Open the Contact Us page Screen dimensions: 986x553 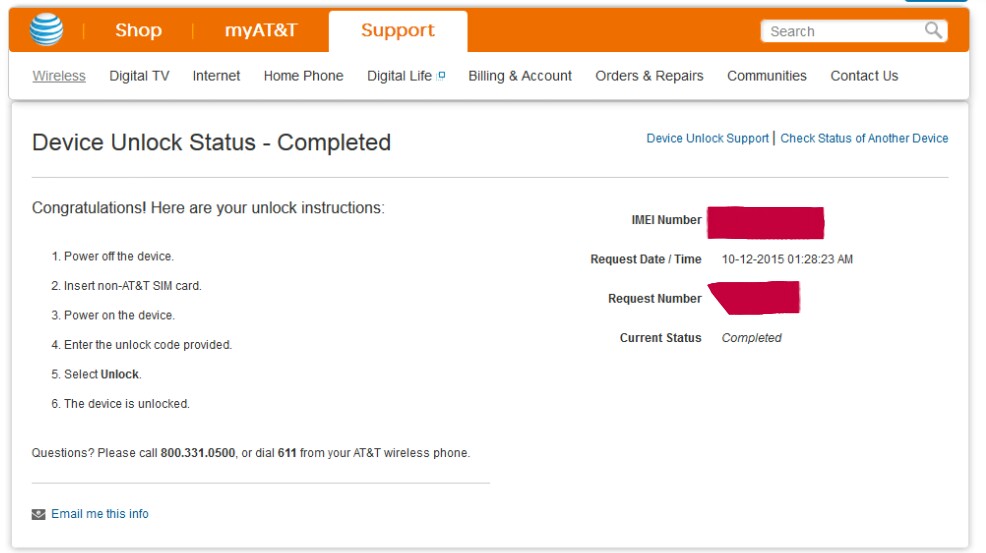click(x=864, y=76)
